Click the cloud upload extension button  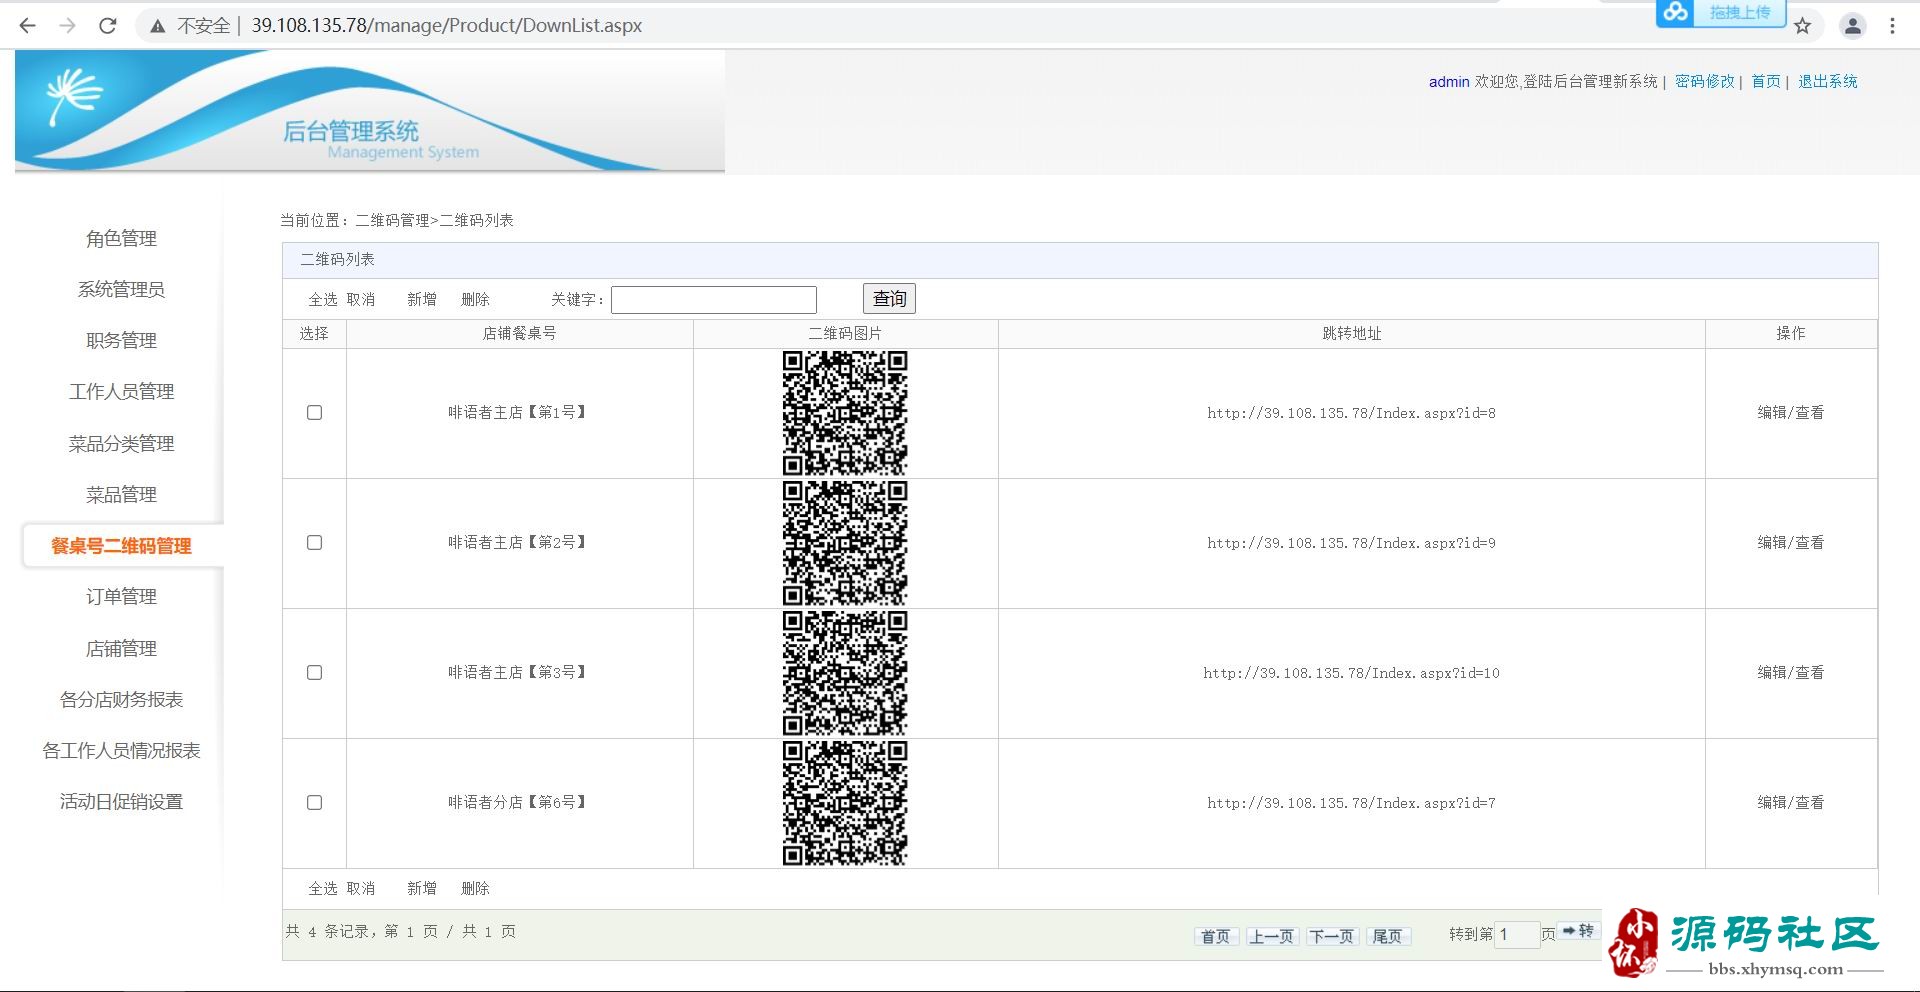point(1721,13)
